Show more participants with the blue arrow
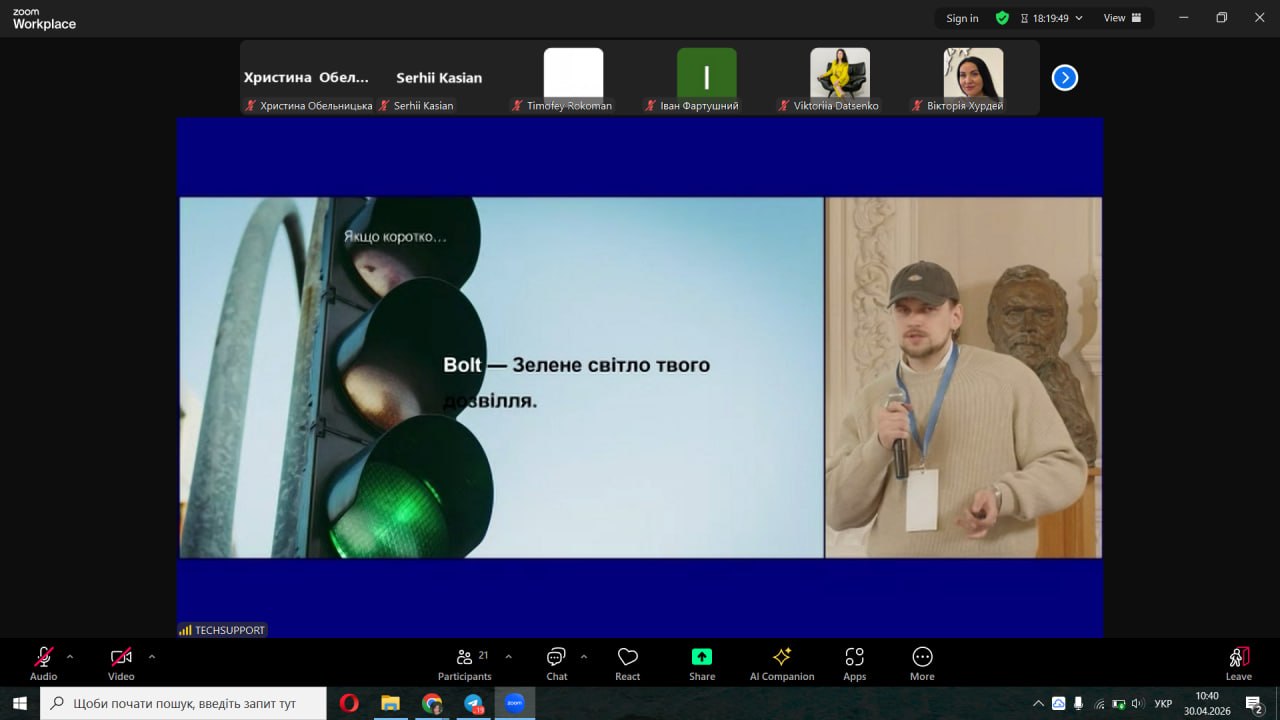The image size is (1280, 720). (1065, 78)
